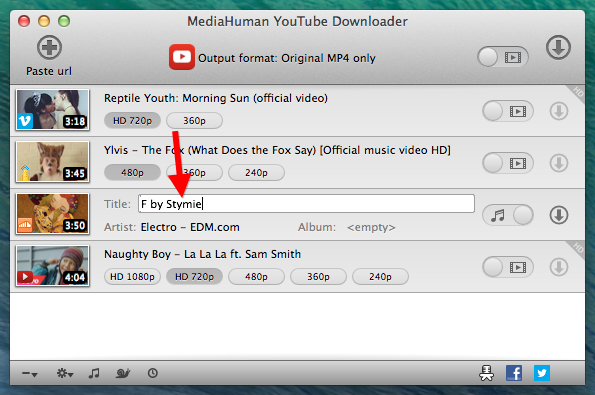Toggle the global video/audio switch in toolbar
This screenshot has height=395, width=595.
click(x=503, y=57)
